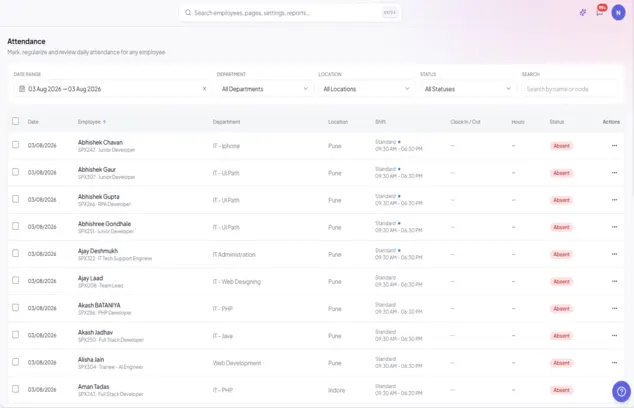Screen dimensions: 634x408
Task: Click the Department column header
Action: click(x=226, y=122)
